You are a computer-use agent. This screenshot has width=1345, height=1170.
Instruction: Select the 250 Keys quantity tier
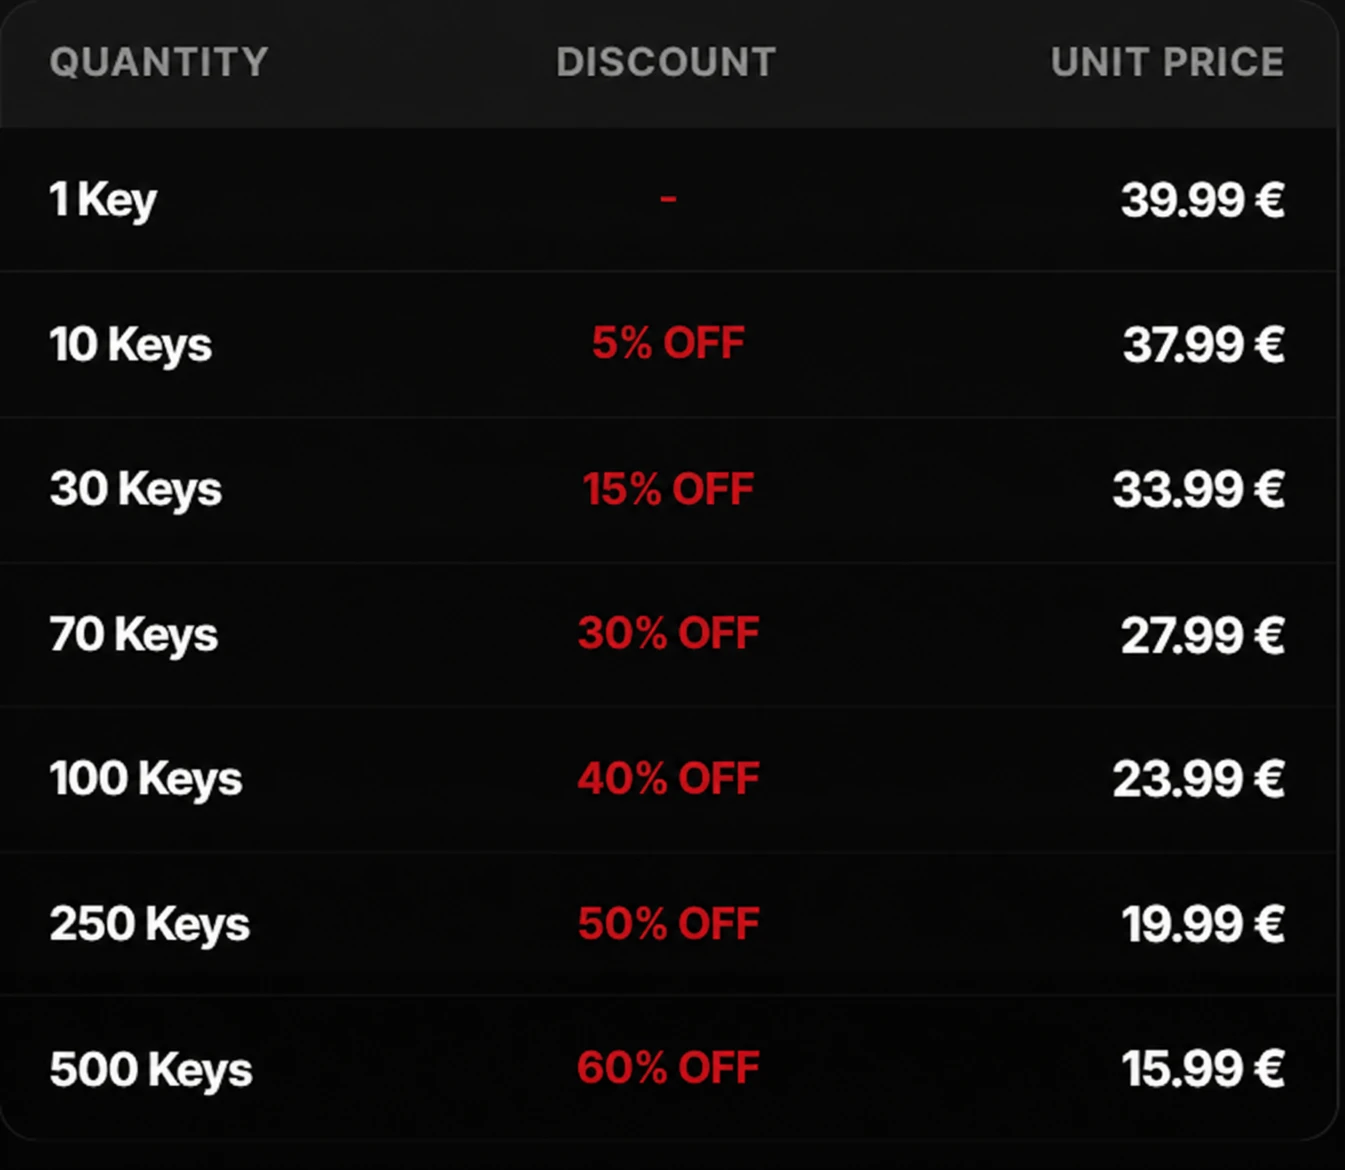(x=668, y=923)
